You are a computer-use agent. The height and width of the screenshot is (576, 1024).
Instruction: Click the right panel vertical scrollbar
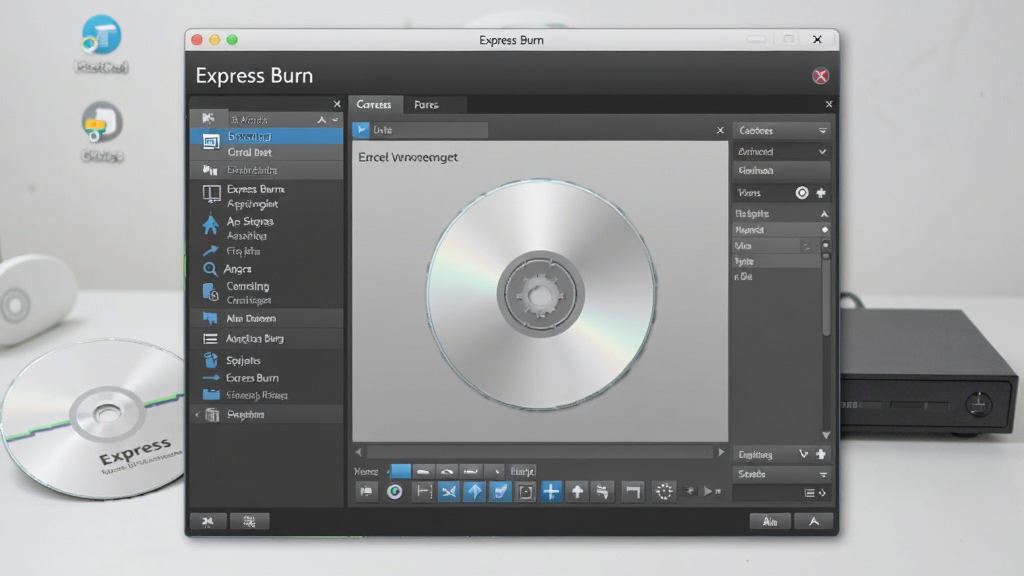826,294
